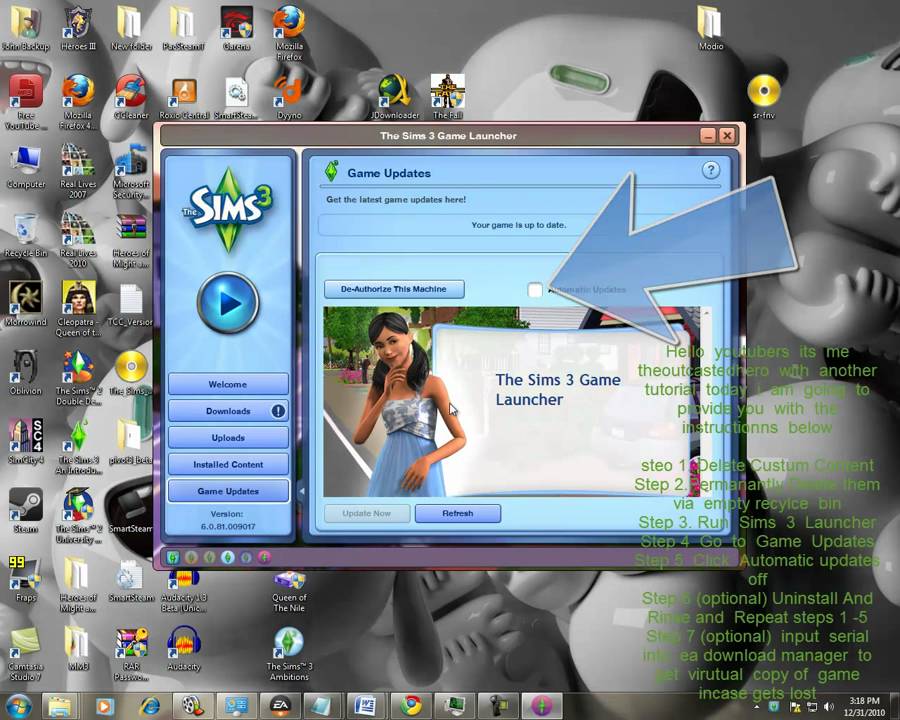Screen dimensions: 900x720
Task: Open the EA Download Manager taskbar icon
Action: 280,706
